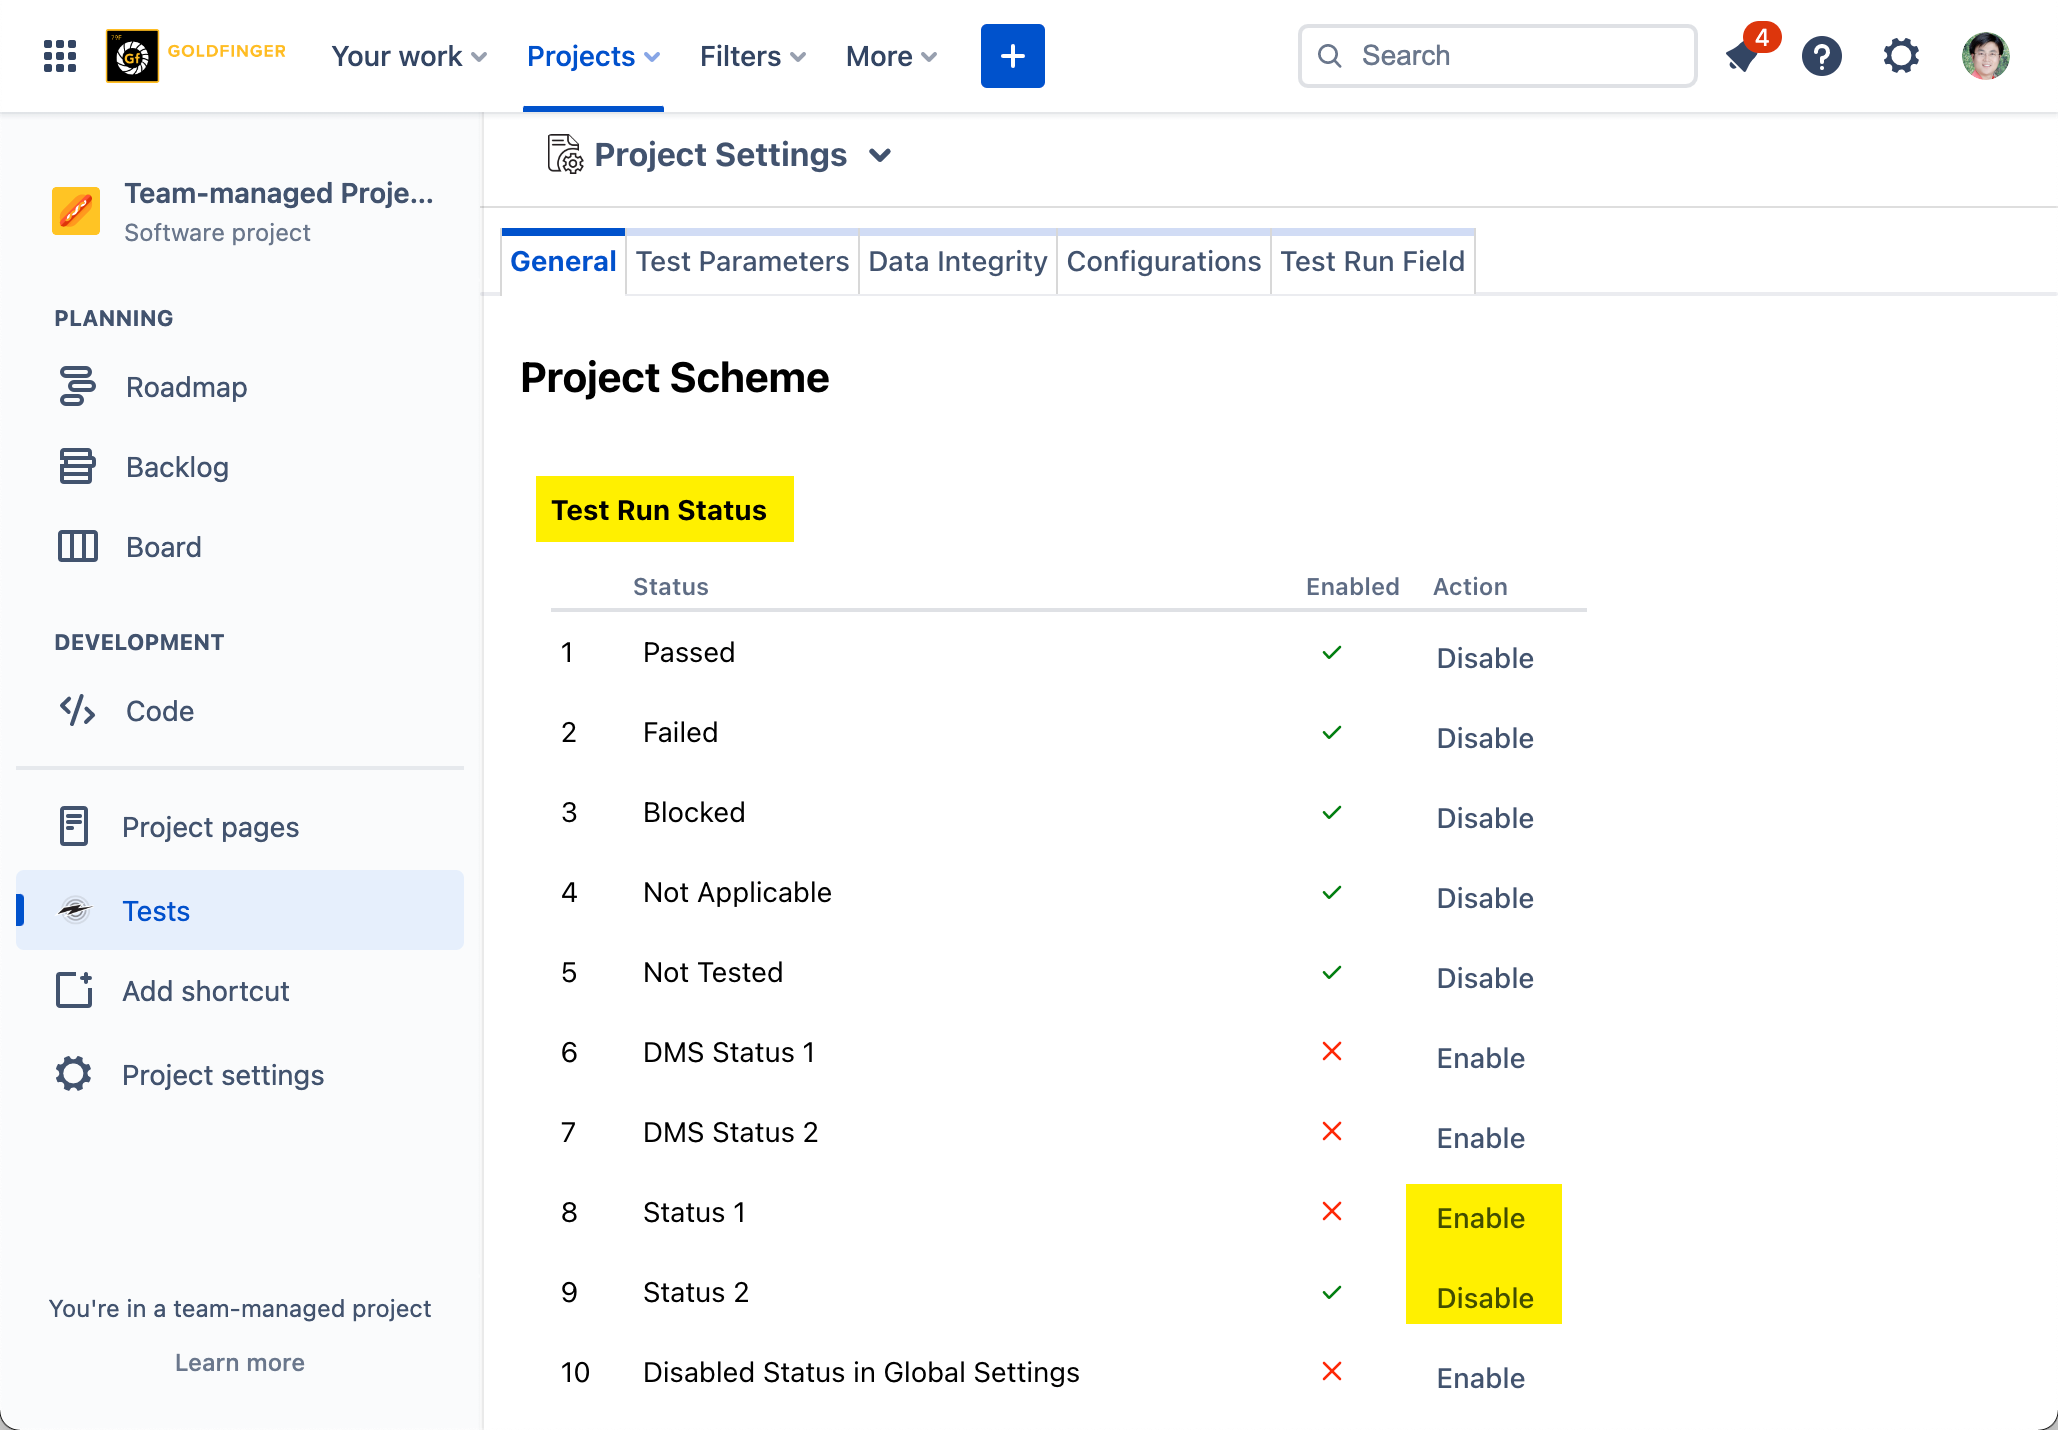Open the help question mark icon
This screenshot has width=2058, height=1430.
[x=1822, y=56]
